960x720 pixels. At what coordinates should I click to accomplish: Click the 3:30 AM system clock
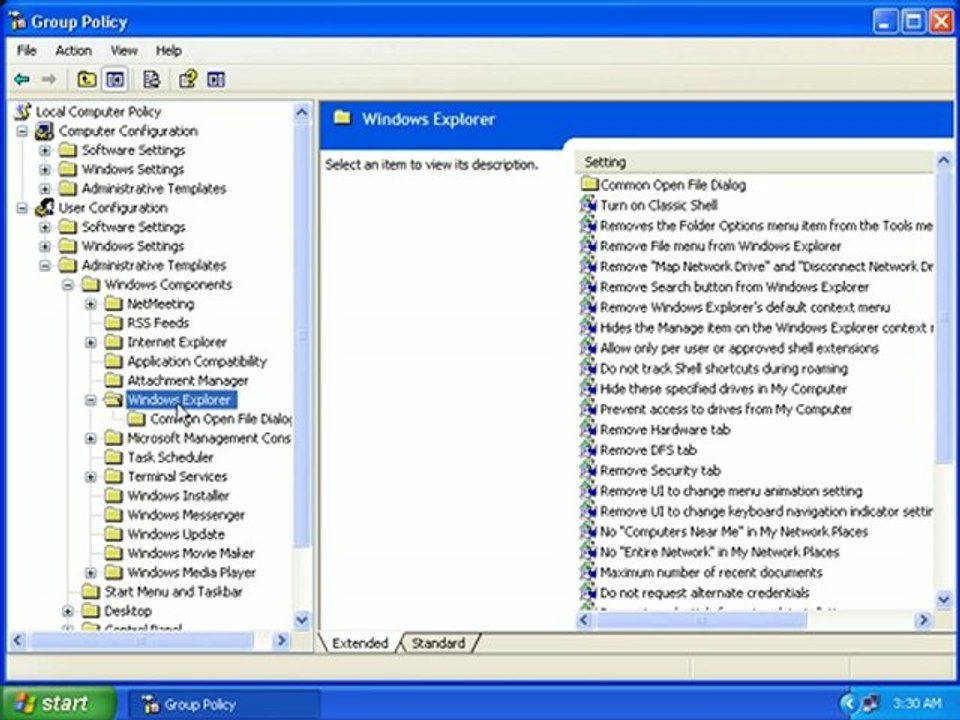[917, 703]
